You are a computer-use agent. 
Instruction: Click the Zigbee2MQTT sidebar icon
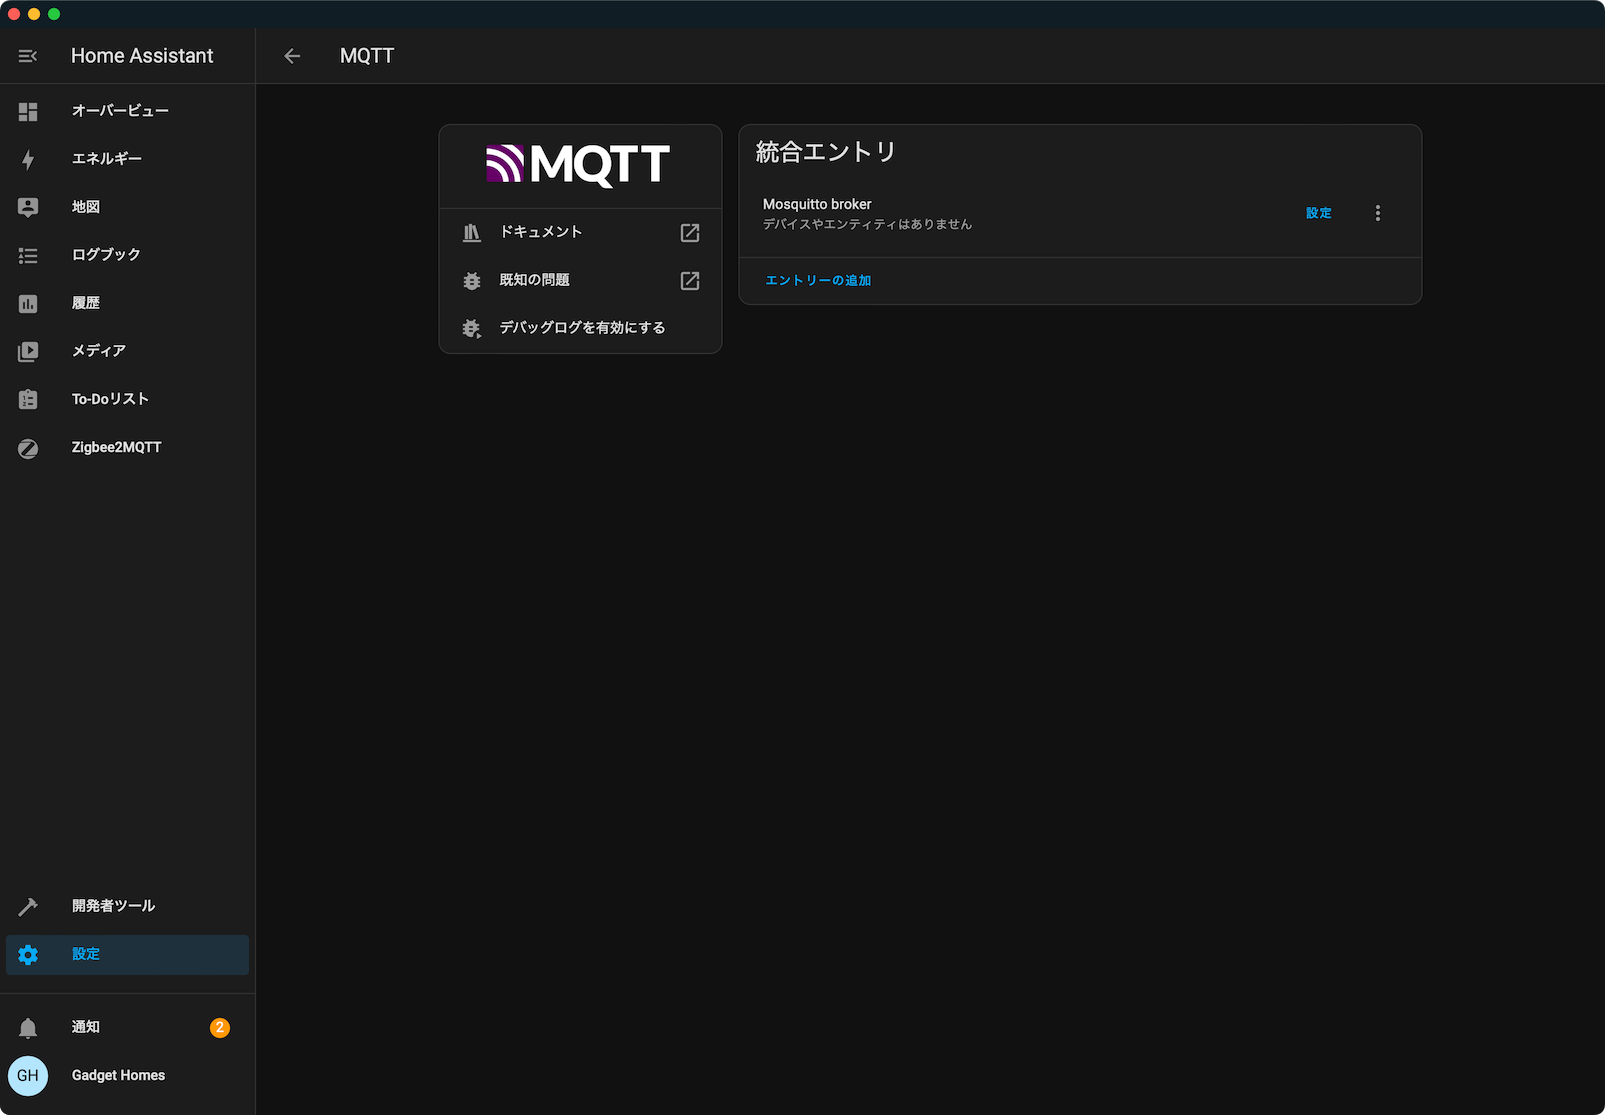28,448
